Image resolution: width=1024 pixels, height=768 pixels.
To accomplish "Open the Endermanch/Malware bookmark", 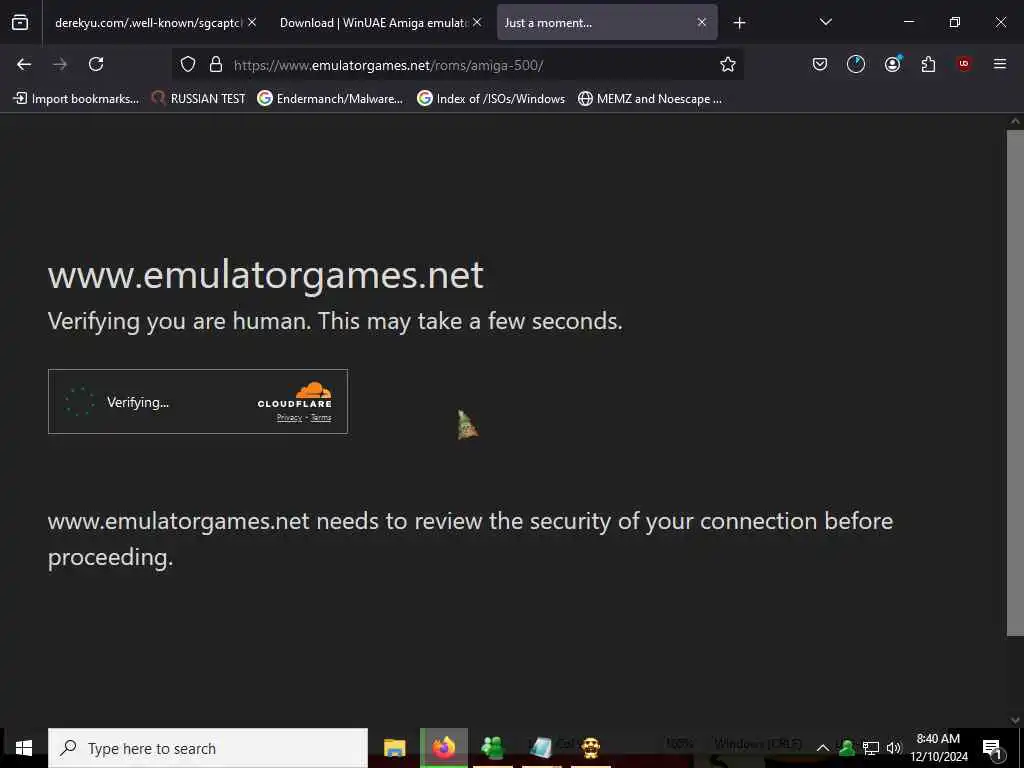I will coord(330,99).
